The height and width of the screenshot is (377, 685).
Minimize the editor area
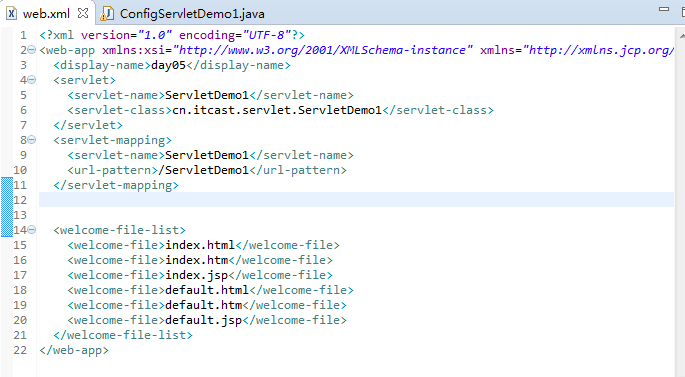pyautogui.click(x=664, y=9)
